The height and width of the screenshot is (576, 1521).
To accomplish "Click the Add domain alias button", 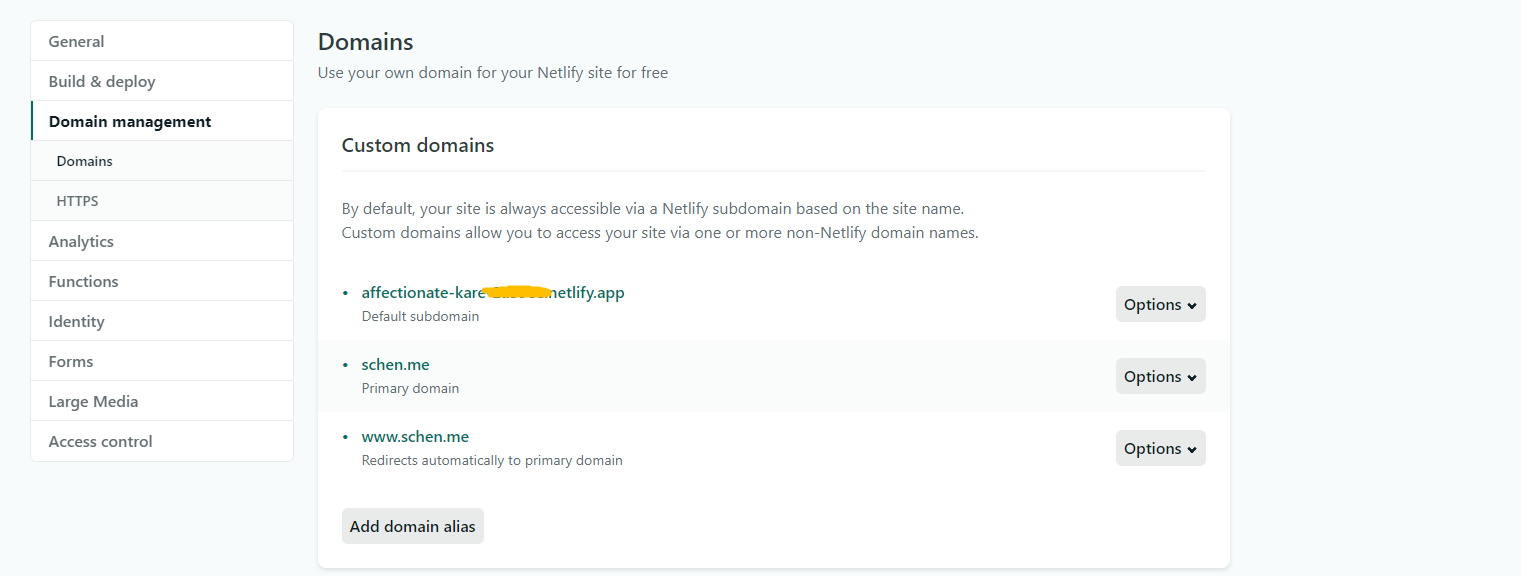I will tap(412, 526).
